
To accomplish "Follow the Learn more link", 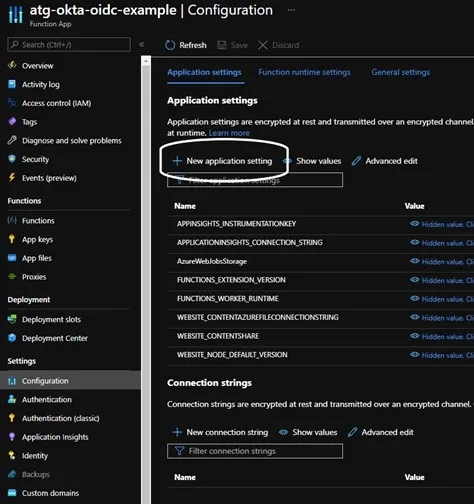I will point(229,133).
